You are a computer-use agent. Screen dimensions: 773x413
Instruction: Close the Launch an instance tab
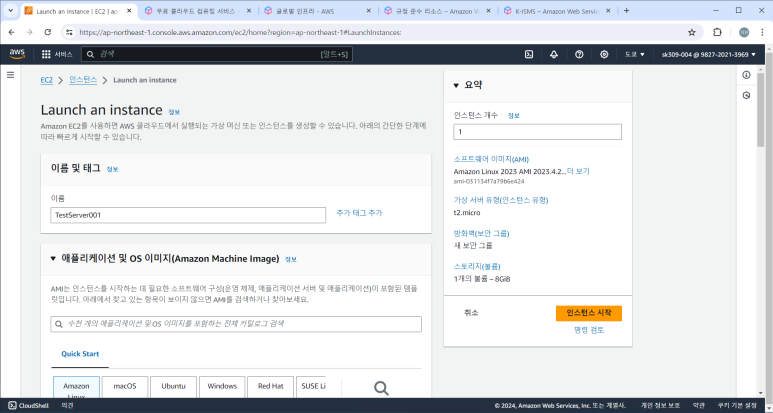(129, 10)
